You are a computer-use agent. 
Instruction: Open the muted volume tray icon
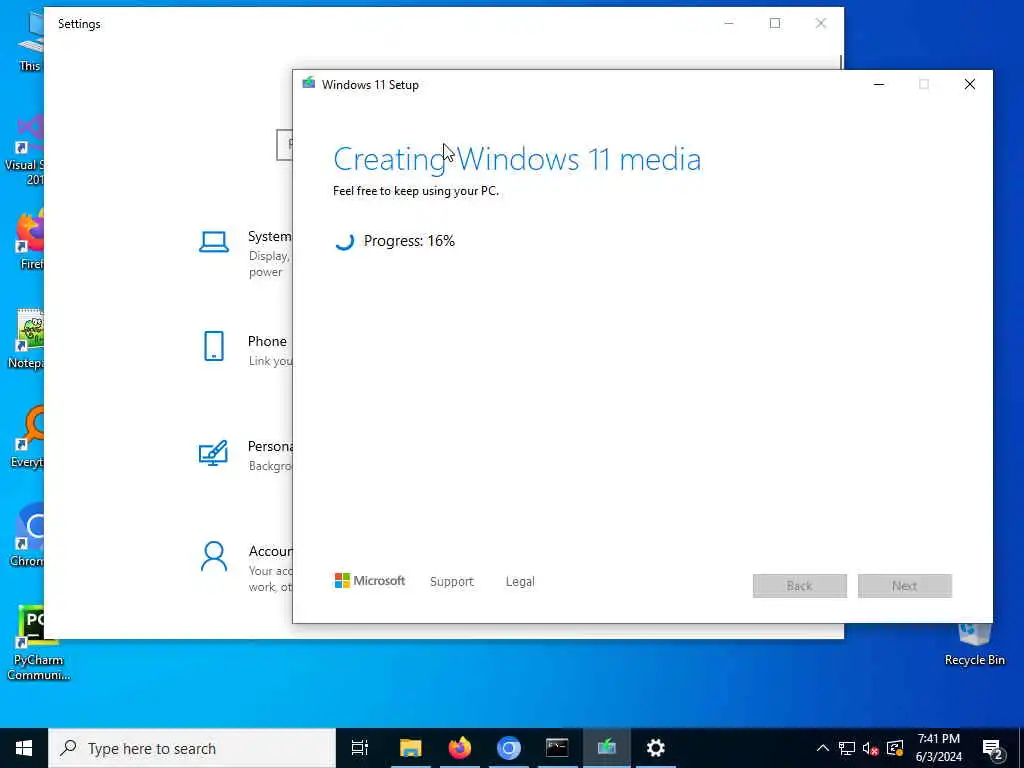871,748
